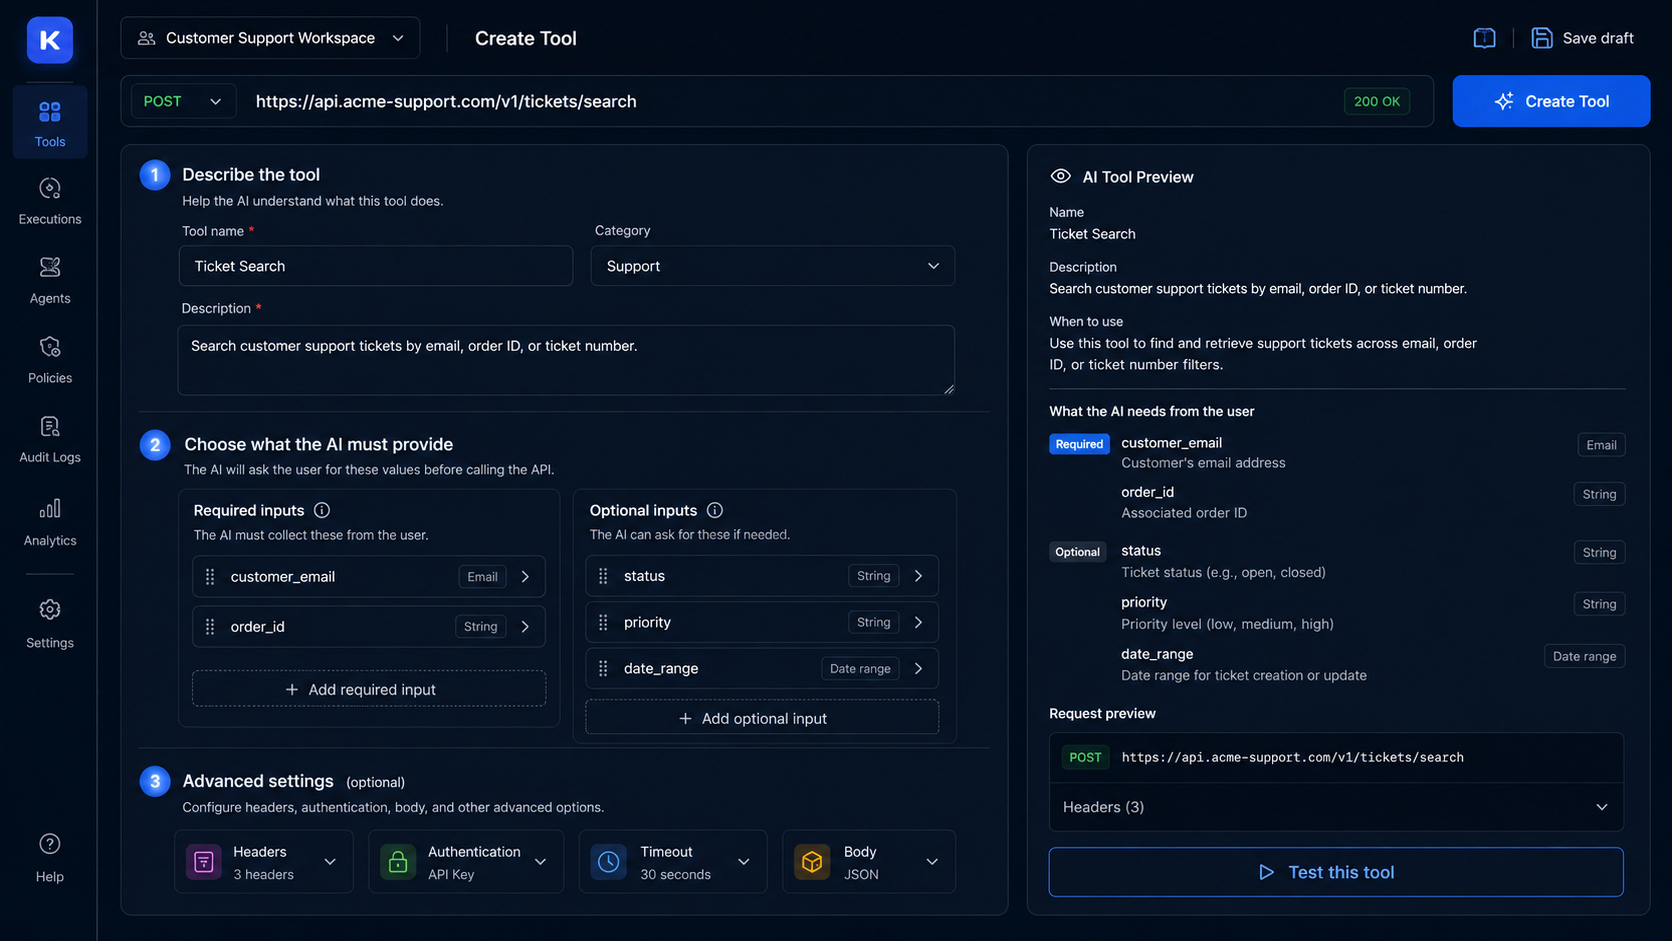
Task: Click the Create Tool button
Action: click(x=1551, y=101)
